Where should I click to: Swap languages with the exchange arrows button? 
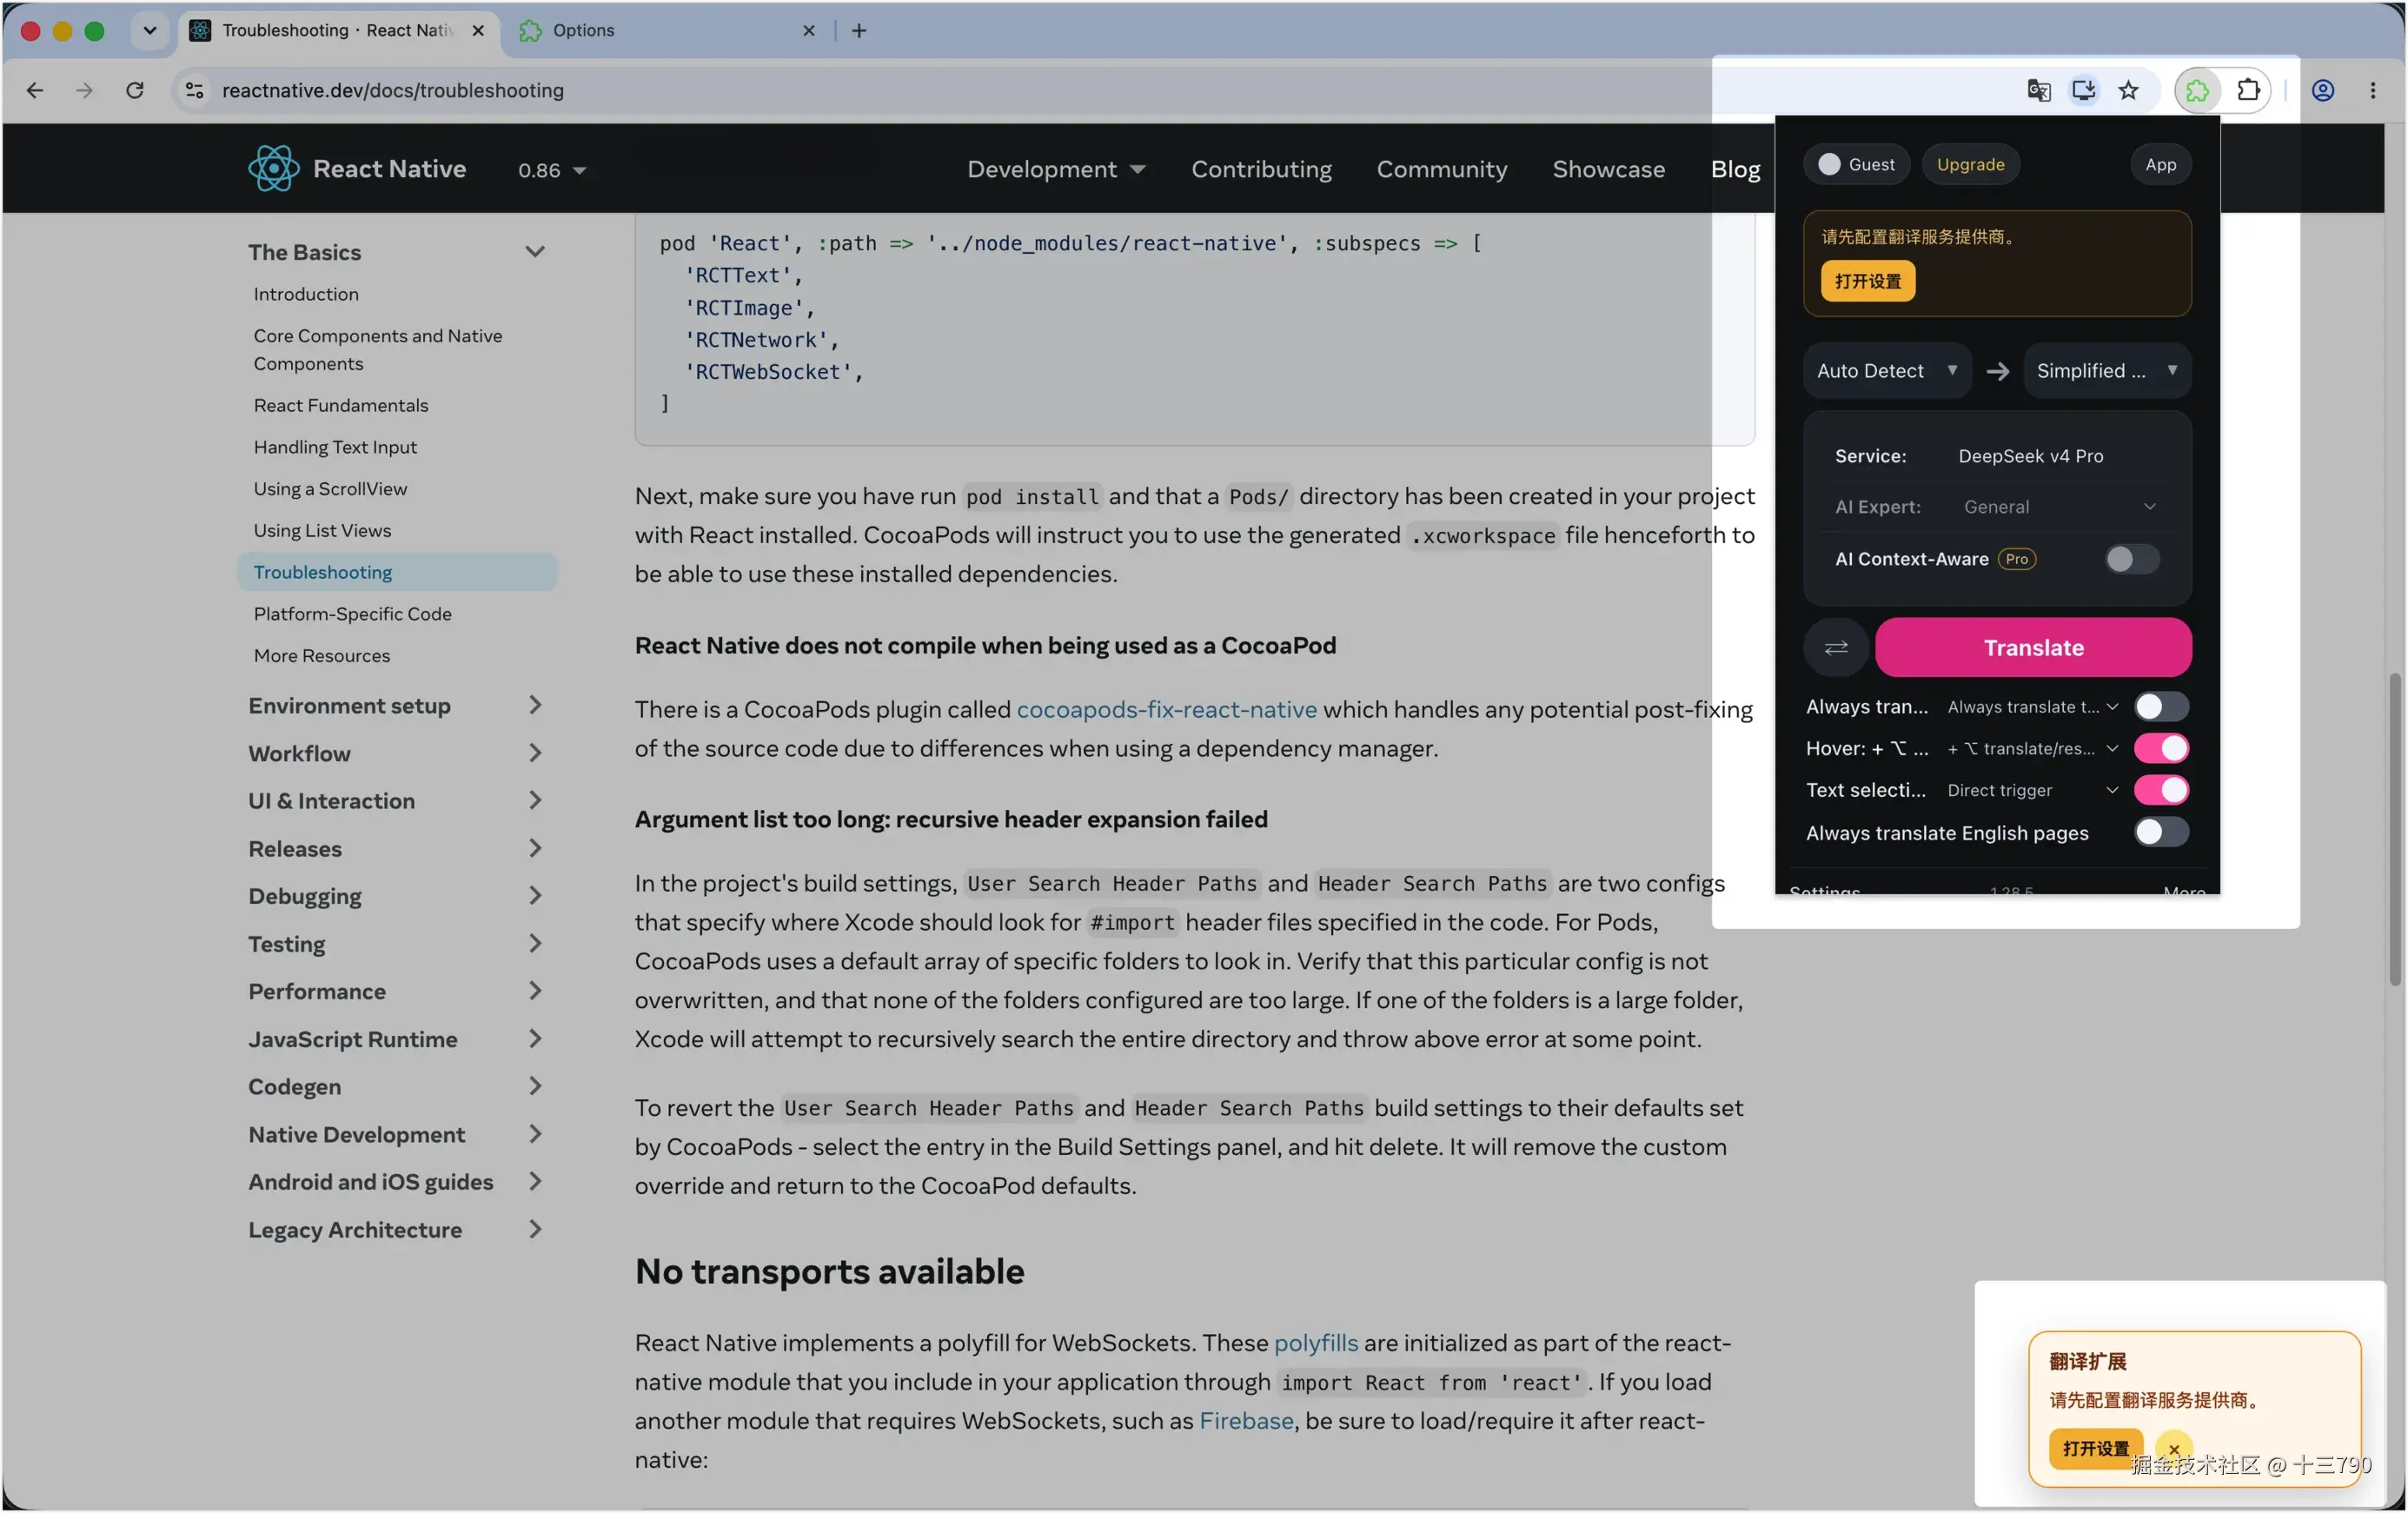[x=1836, y=647]
